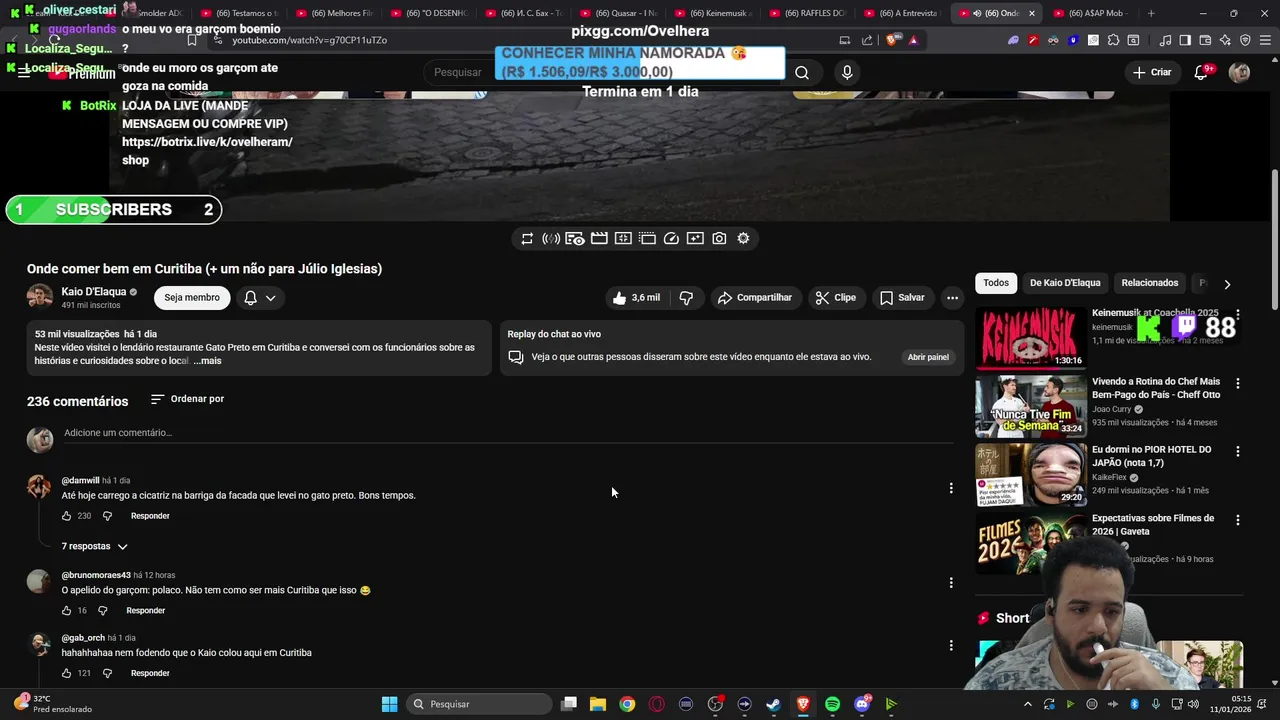Open options menu for @brunomoraes43 comment
Image resolution: width=1280 pixels, height=720 pixels.
951,583
